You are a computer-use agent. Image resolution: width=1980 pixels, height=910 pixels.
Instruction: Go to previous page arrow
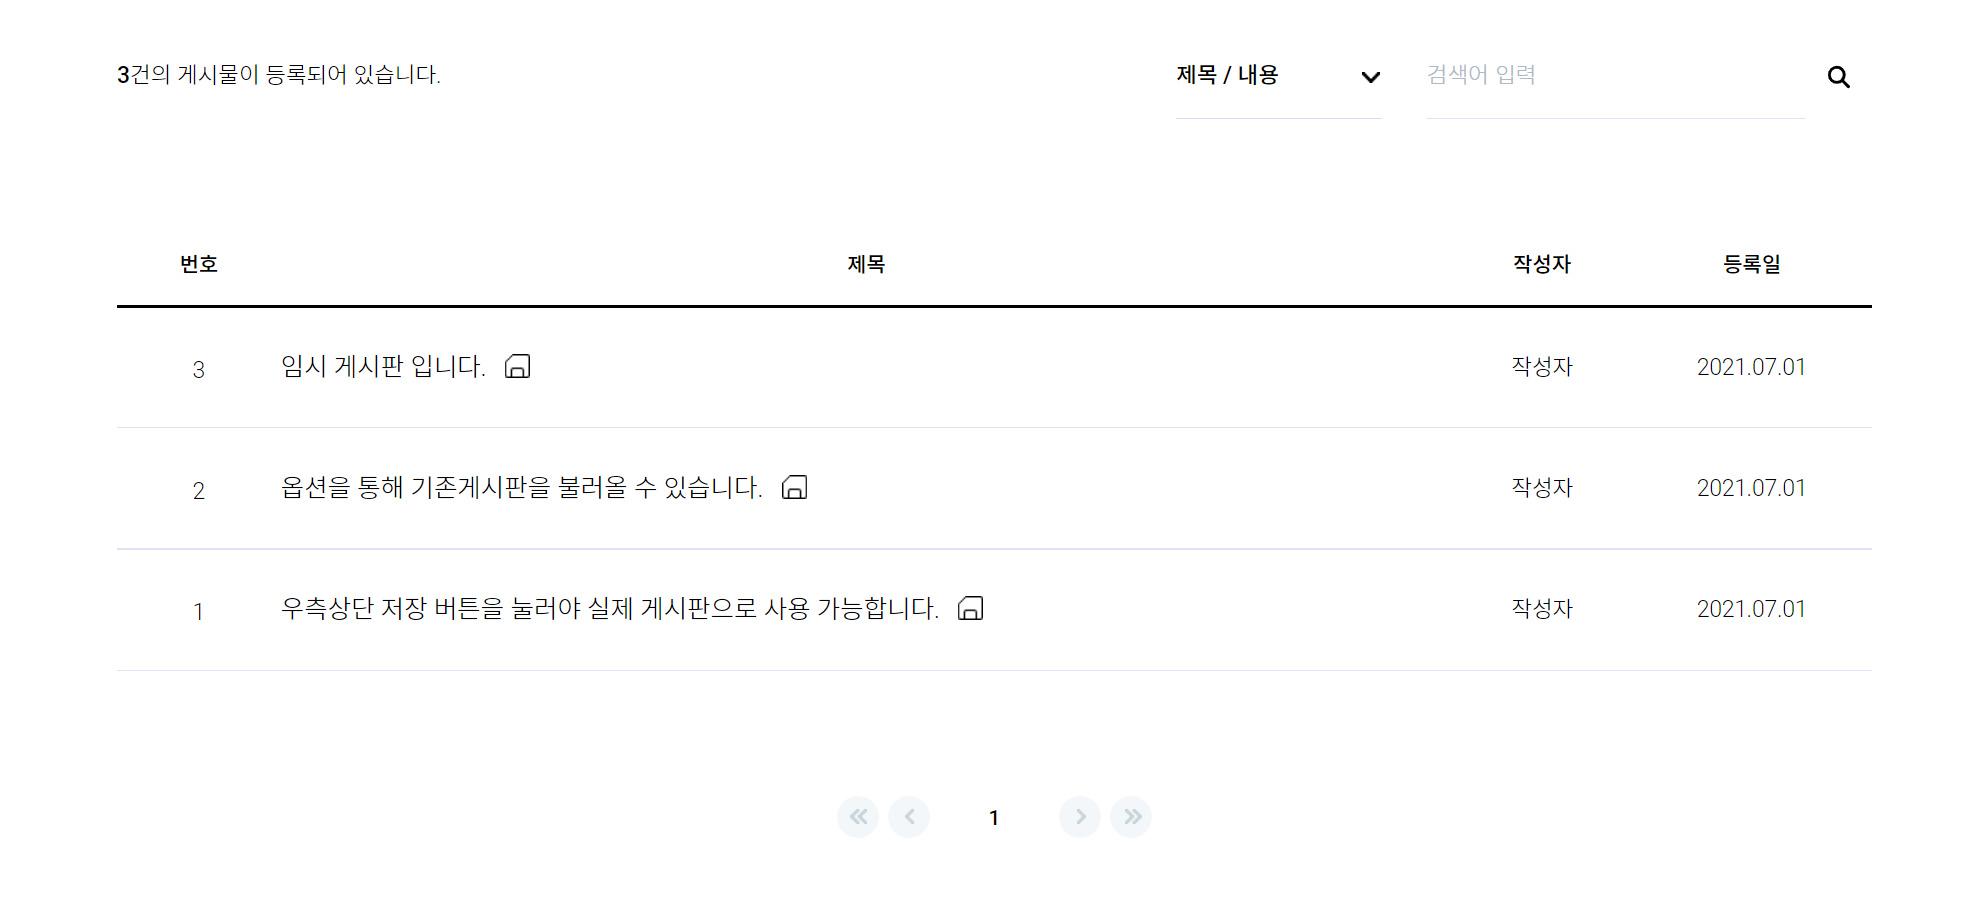(909, 817)
